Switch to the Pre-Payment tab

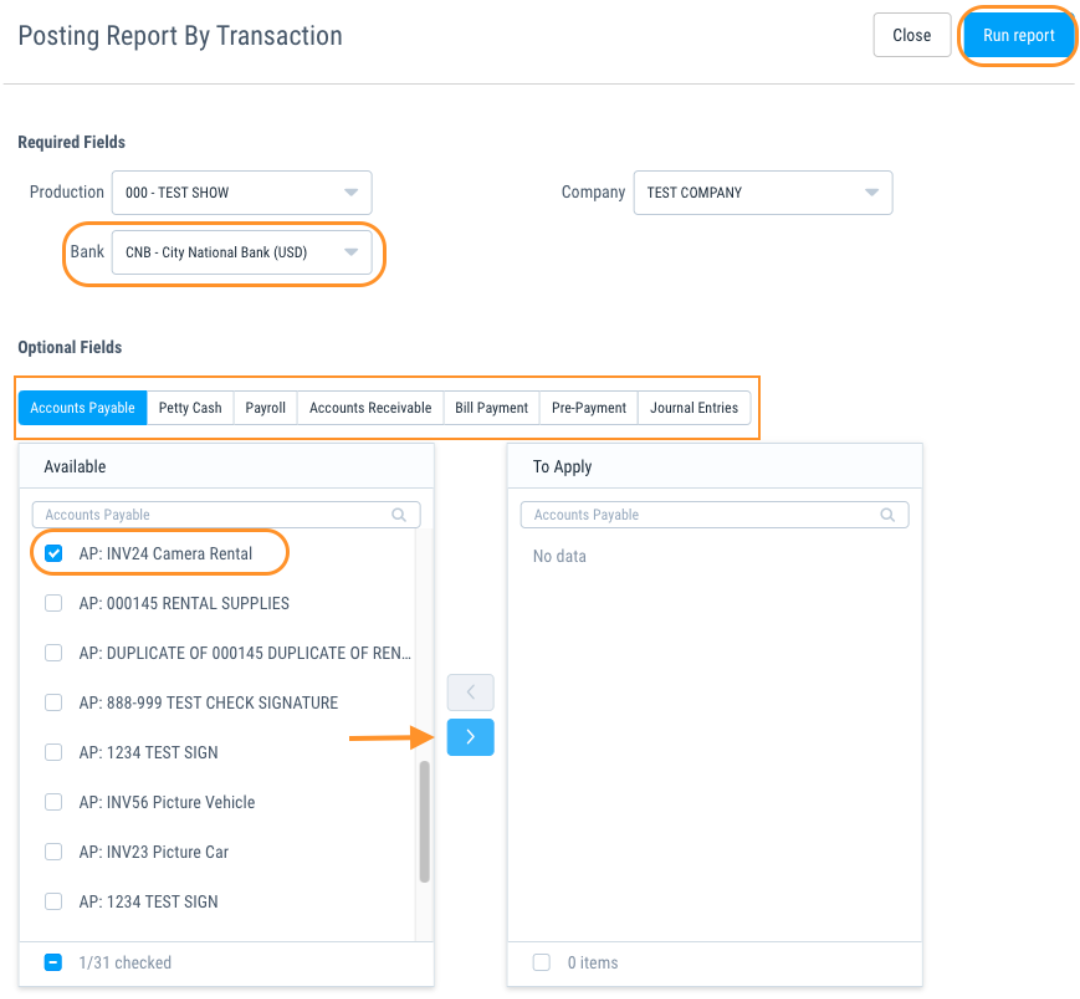tap(589, 408)
